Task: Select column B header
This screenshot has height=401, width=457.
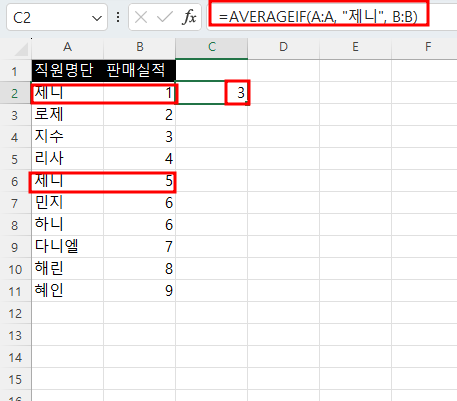Action: click(140, 47)
